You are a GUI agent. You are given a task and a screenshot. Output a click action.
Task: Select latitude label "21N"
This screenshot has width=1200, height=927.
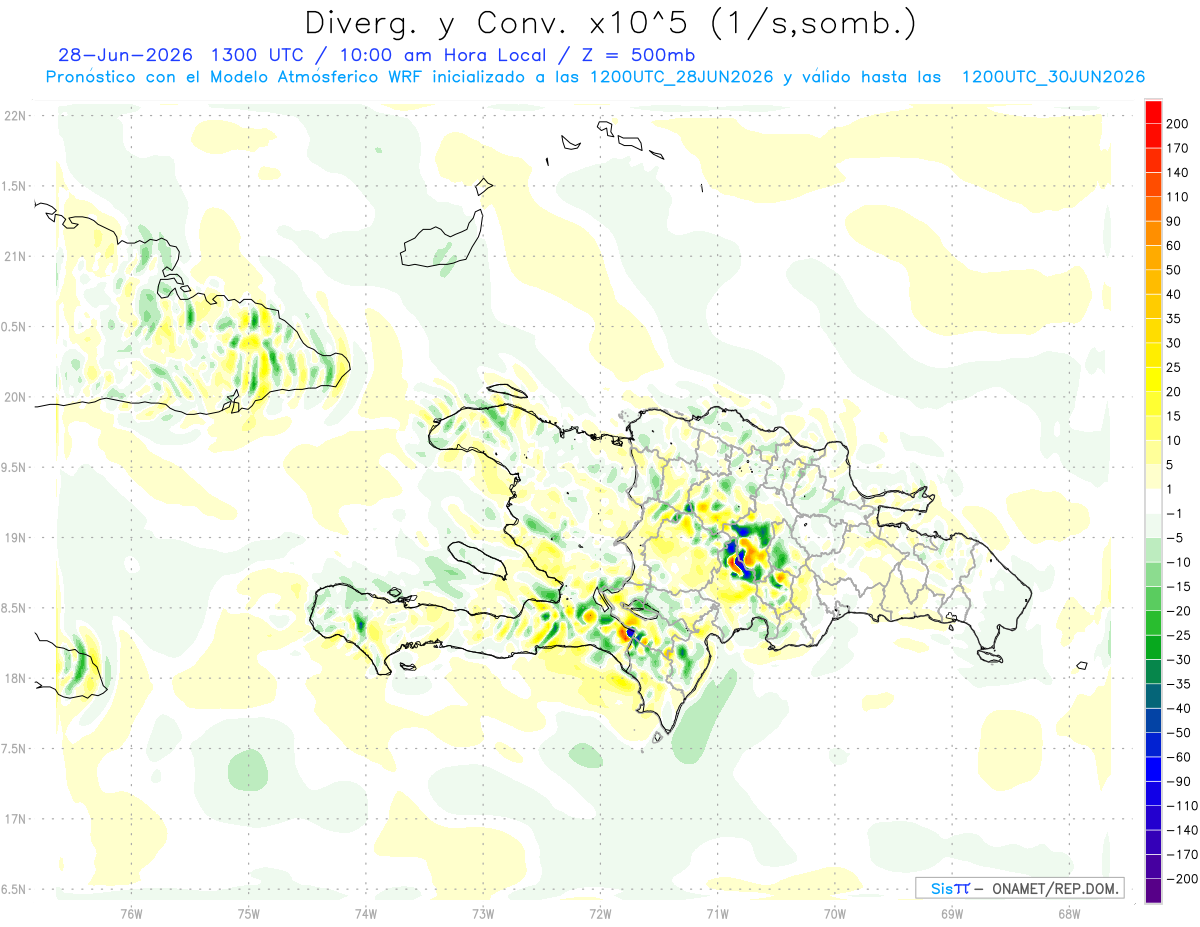click(x=14, y=256)
